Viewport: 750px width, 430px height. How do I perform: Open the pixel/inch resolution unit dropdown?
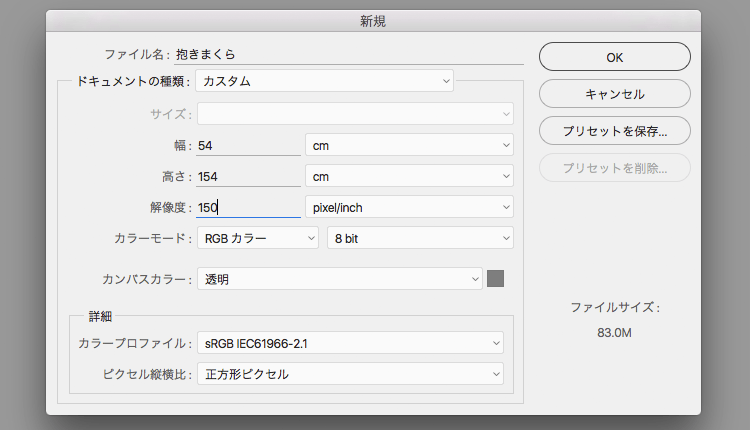point(409,207)
